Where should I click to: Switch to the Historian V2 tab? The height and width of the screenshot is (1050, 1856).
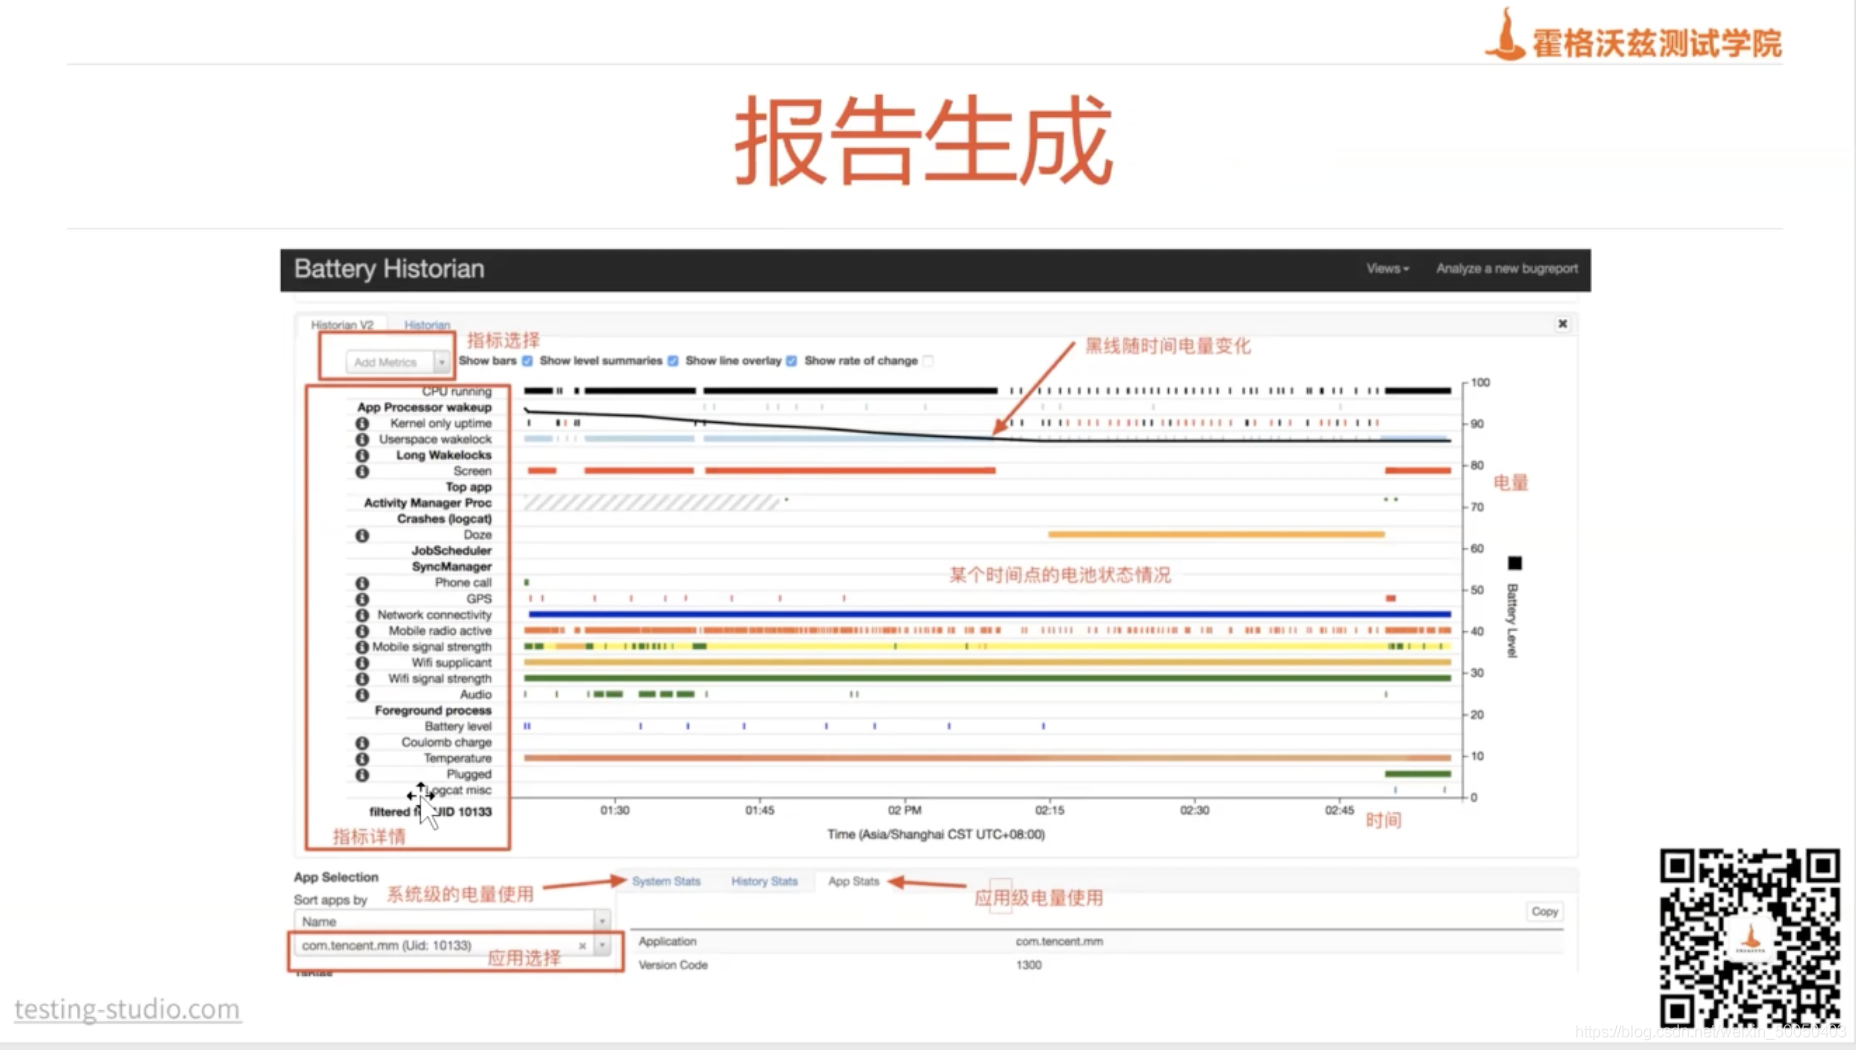point(342,325)
